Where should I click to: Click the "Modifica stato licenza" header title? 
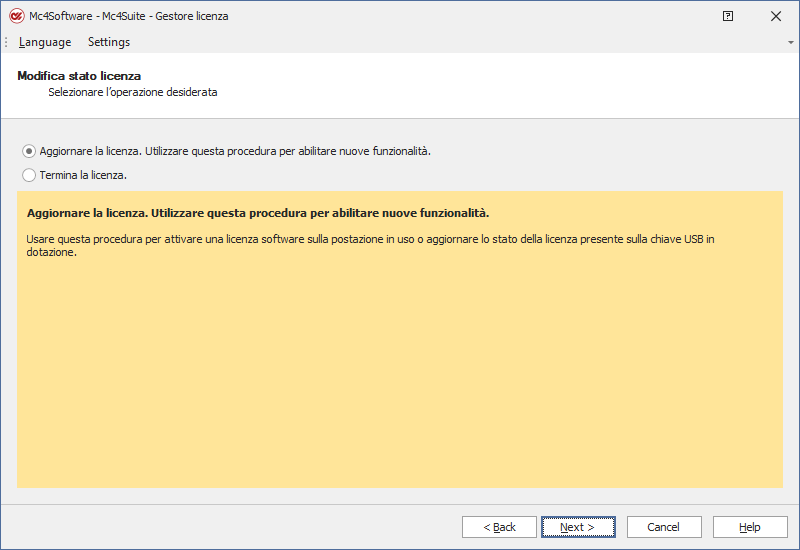pos(79,76)
